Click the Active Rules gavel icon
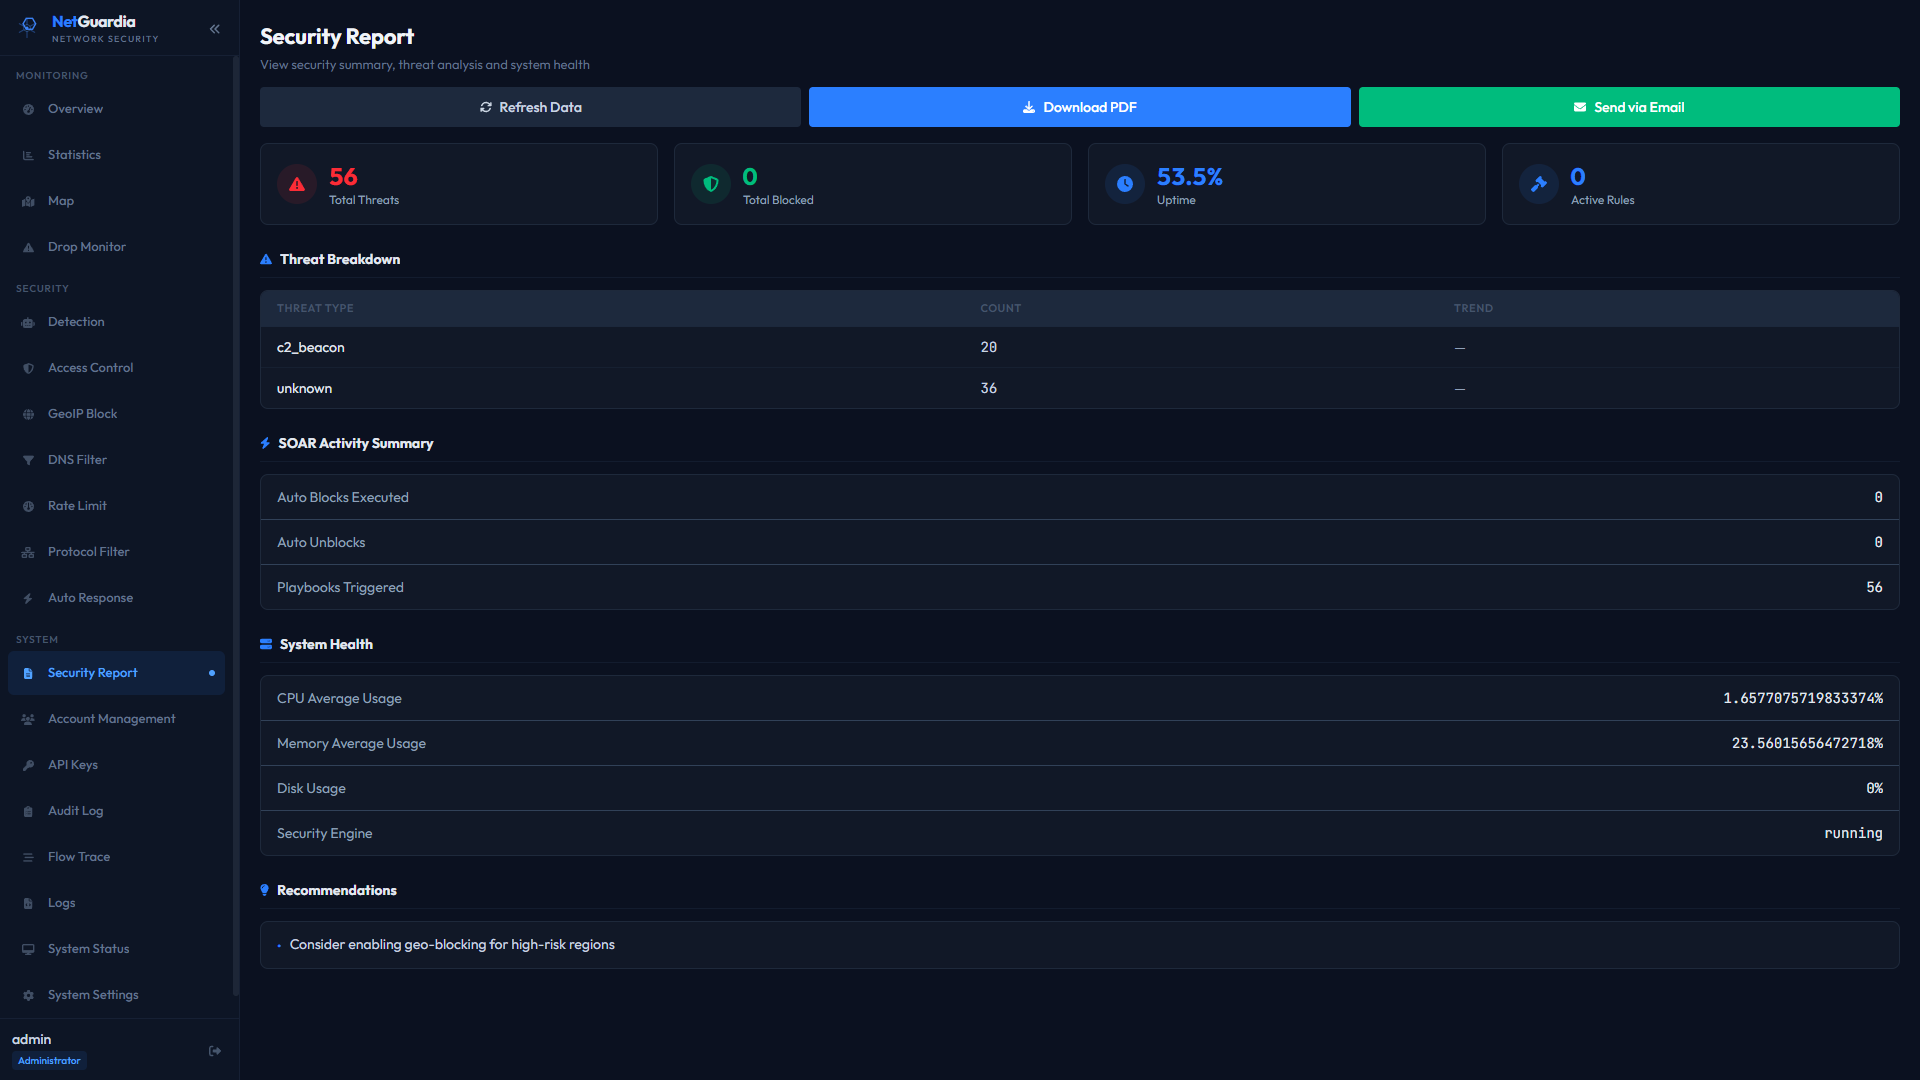 point(1539,184)
